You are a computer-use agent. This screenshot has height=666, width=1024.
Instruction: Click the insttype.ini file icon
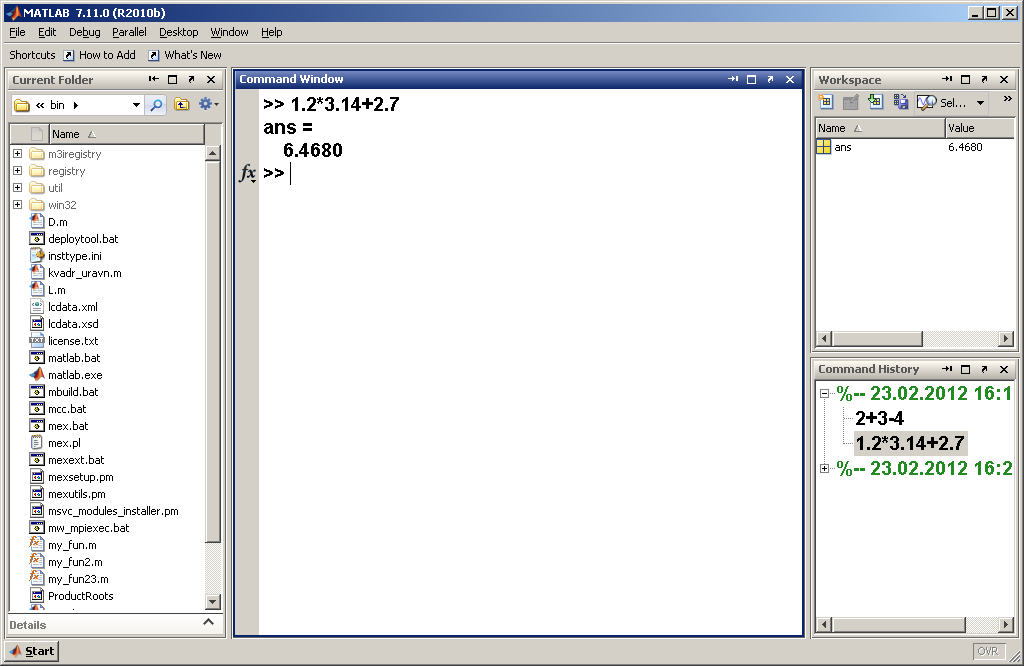tap(37, 255)
